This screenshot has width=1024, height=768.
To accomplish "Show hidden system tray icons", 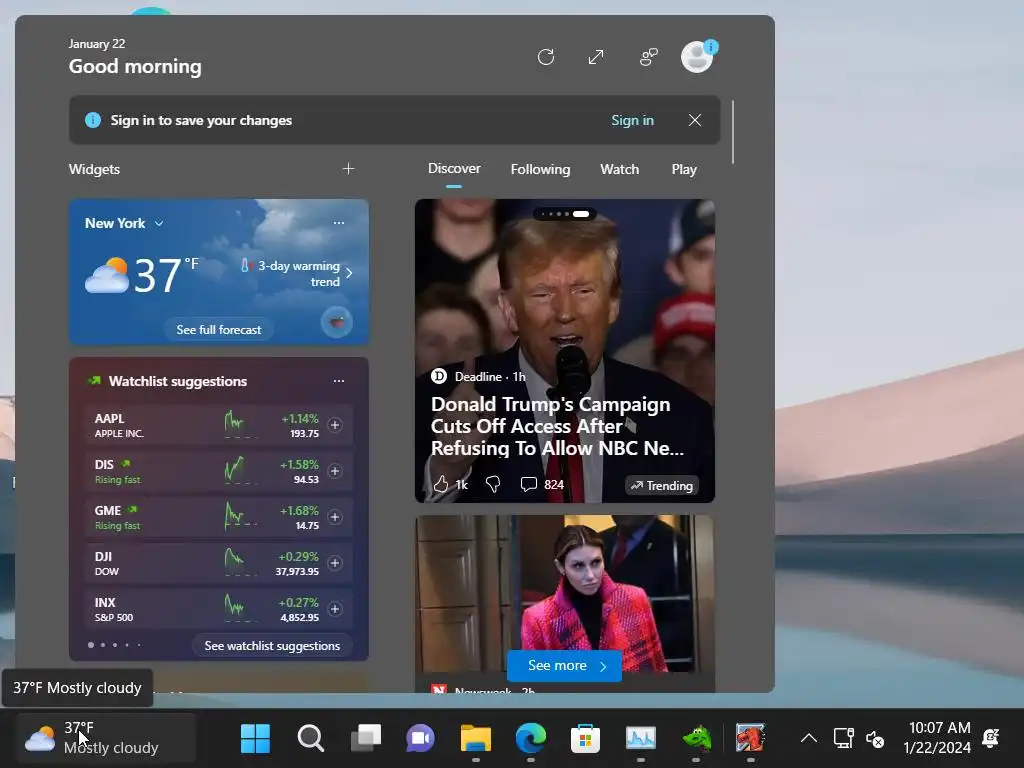I will pyautogui.click(x=808, y=739).
